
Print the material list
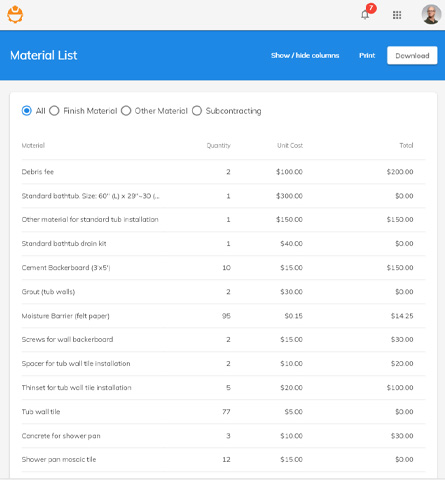367,55
